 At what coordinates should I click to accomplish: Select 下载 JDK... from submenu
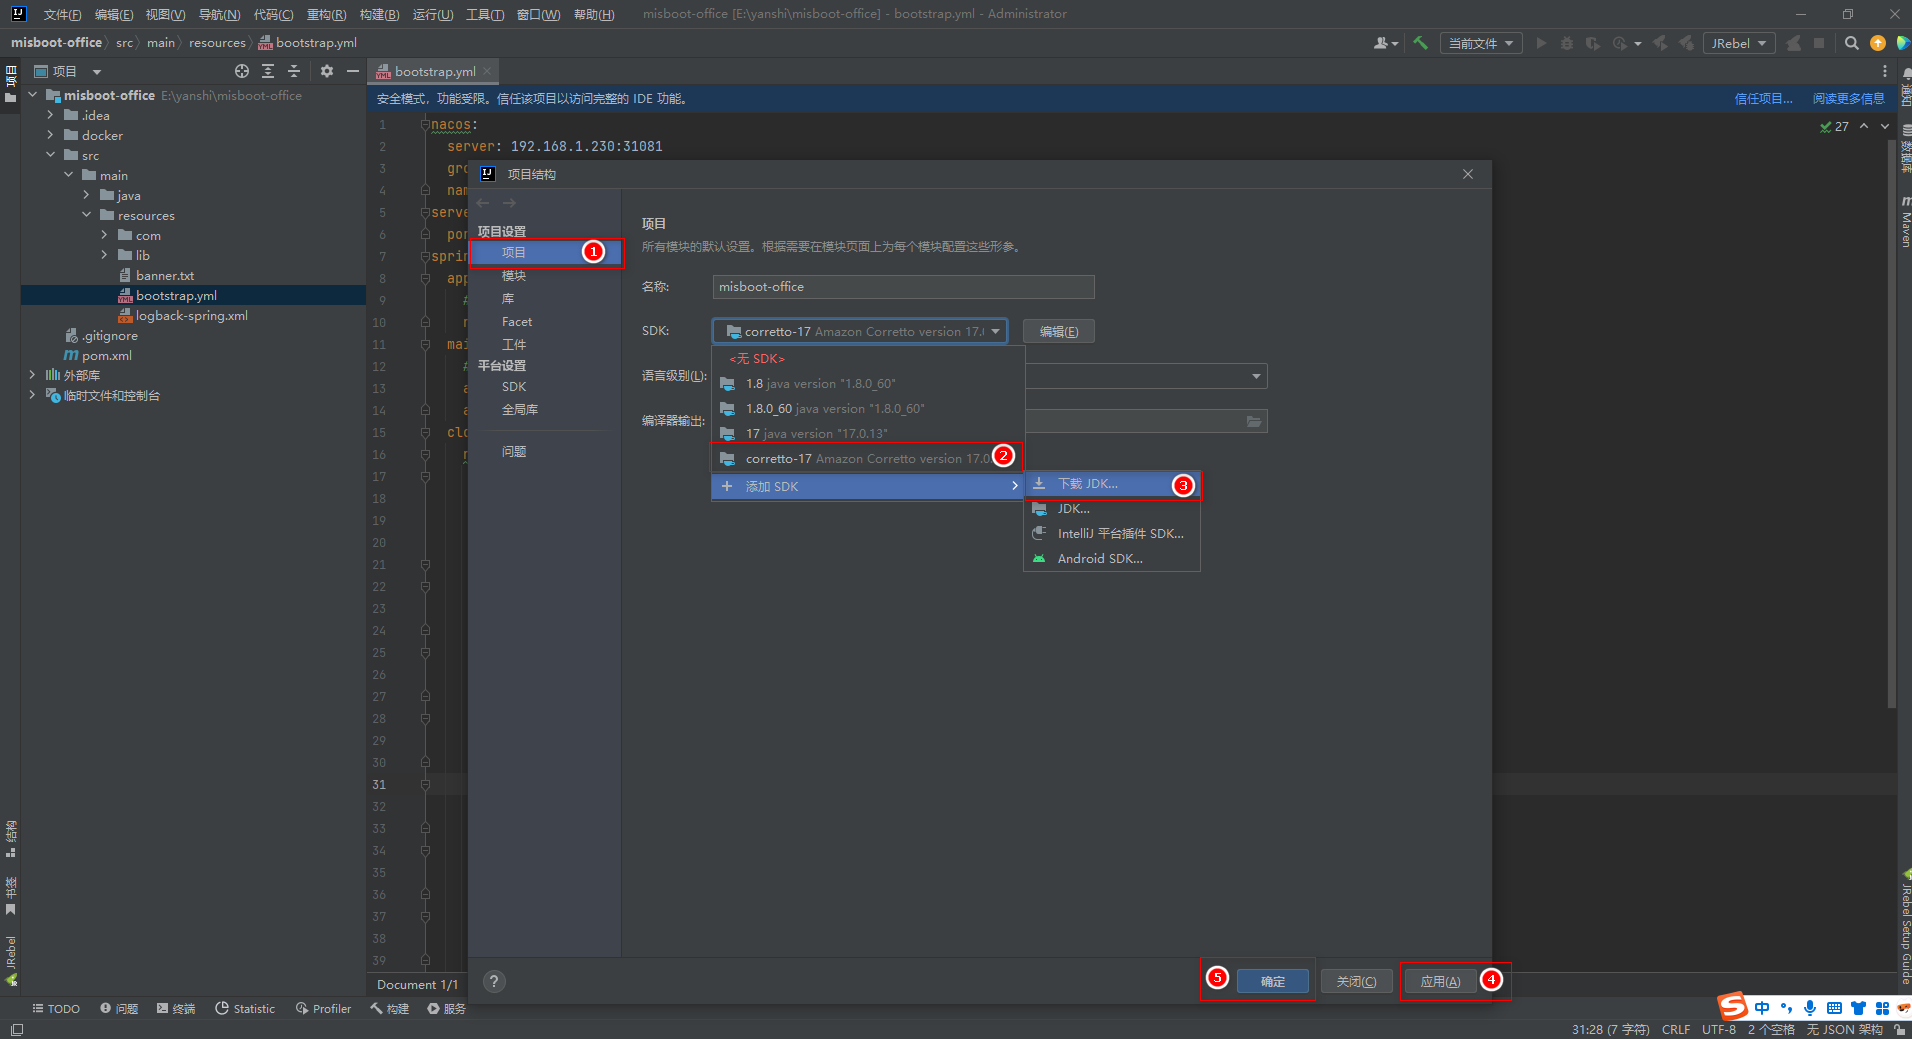click(x=1112, y=484)
